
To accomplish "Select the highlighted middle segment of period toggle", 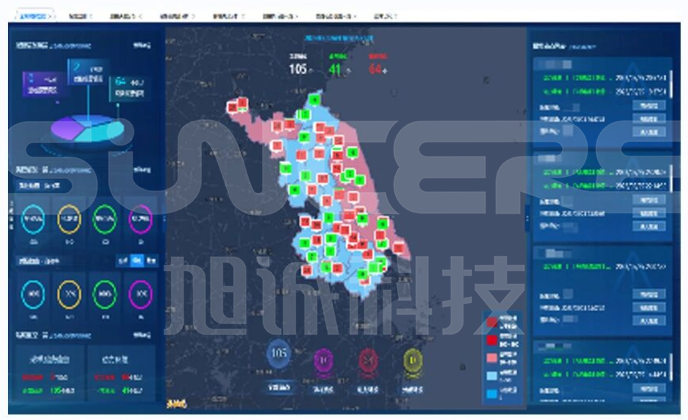I will coord(137,261).
